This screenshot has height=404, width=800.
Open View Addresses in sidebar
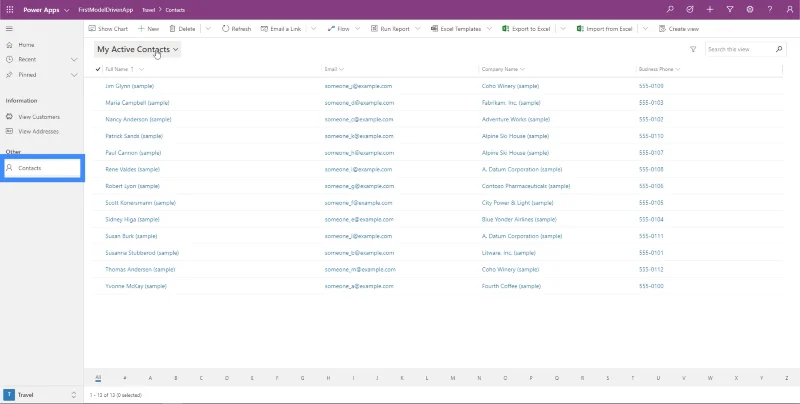[39, 132]
